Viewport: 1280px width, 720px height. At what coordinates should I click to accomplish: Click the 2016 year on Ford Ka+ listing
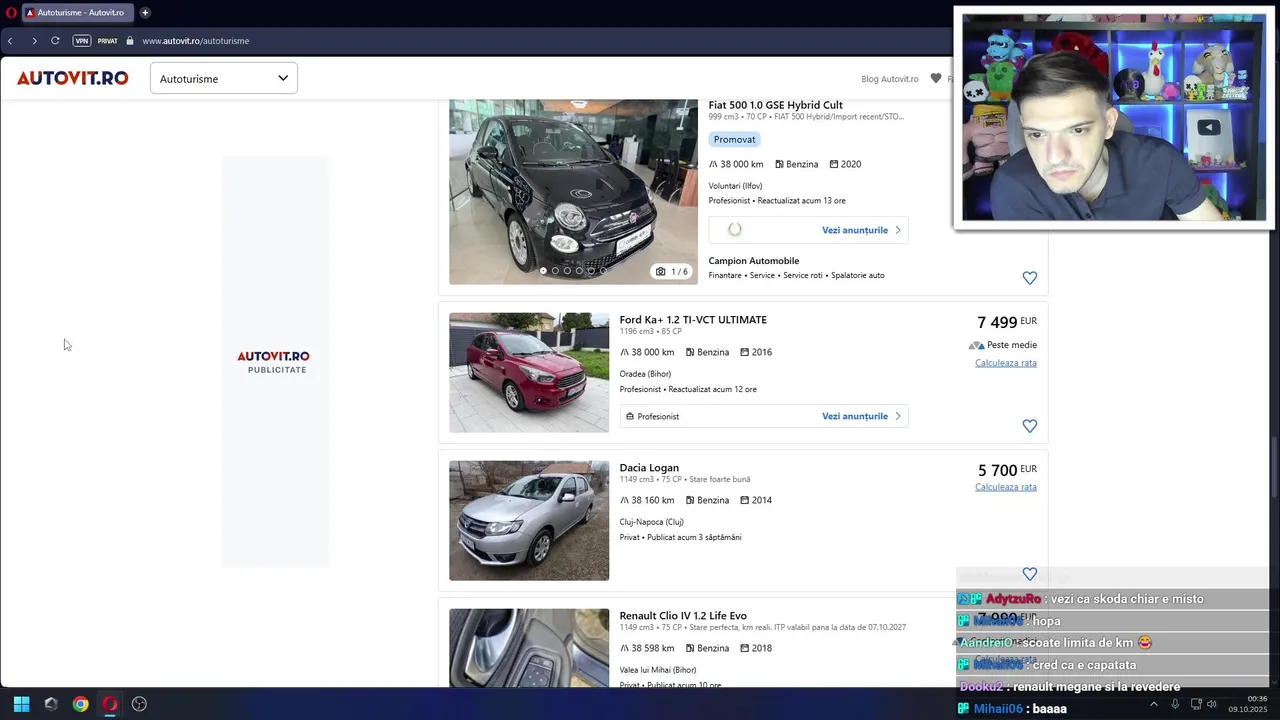pos(756,352)
